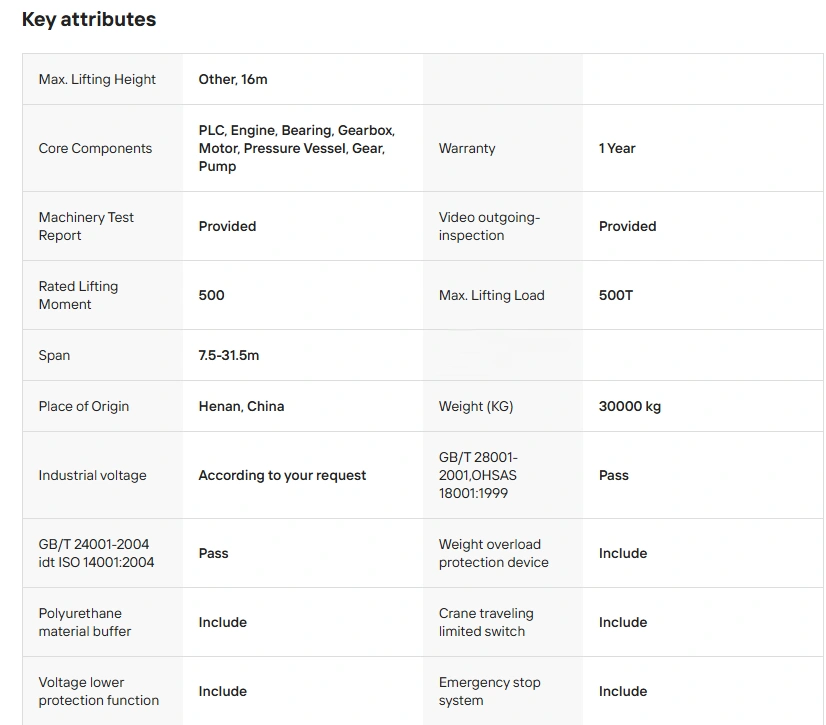Select the "According to your request" voltage value
The width and height of the screenshot is (826, 725).
click(x=282, y=475)
